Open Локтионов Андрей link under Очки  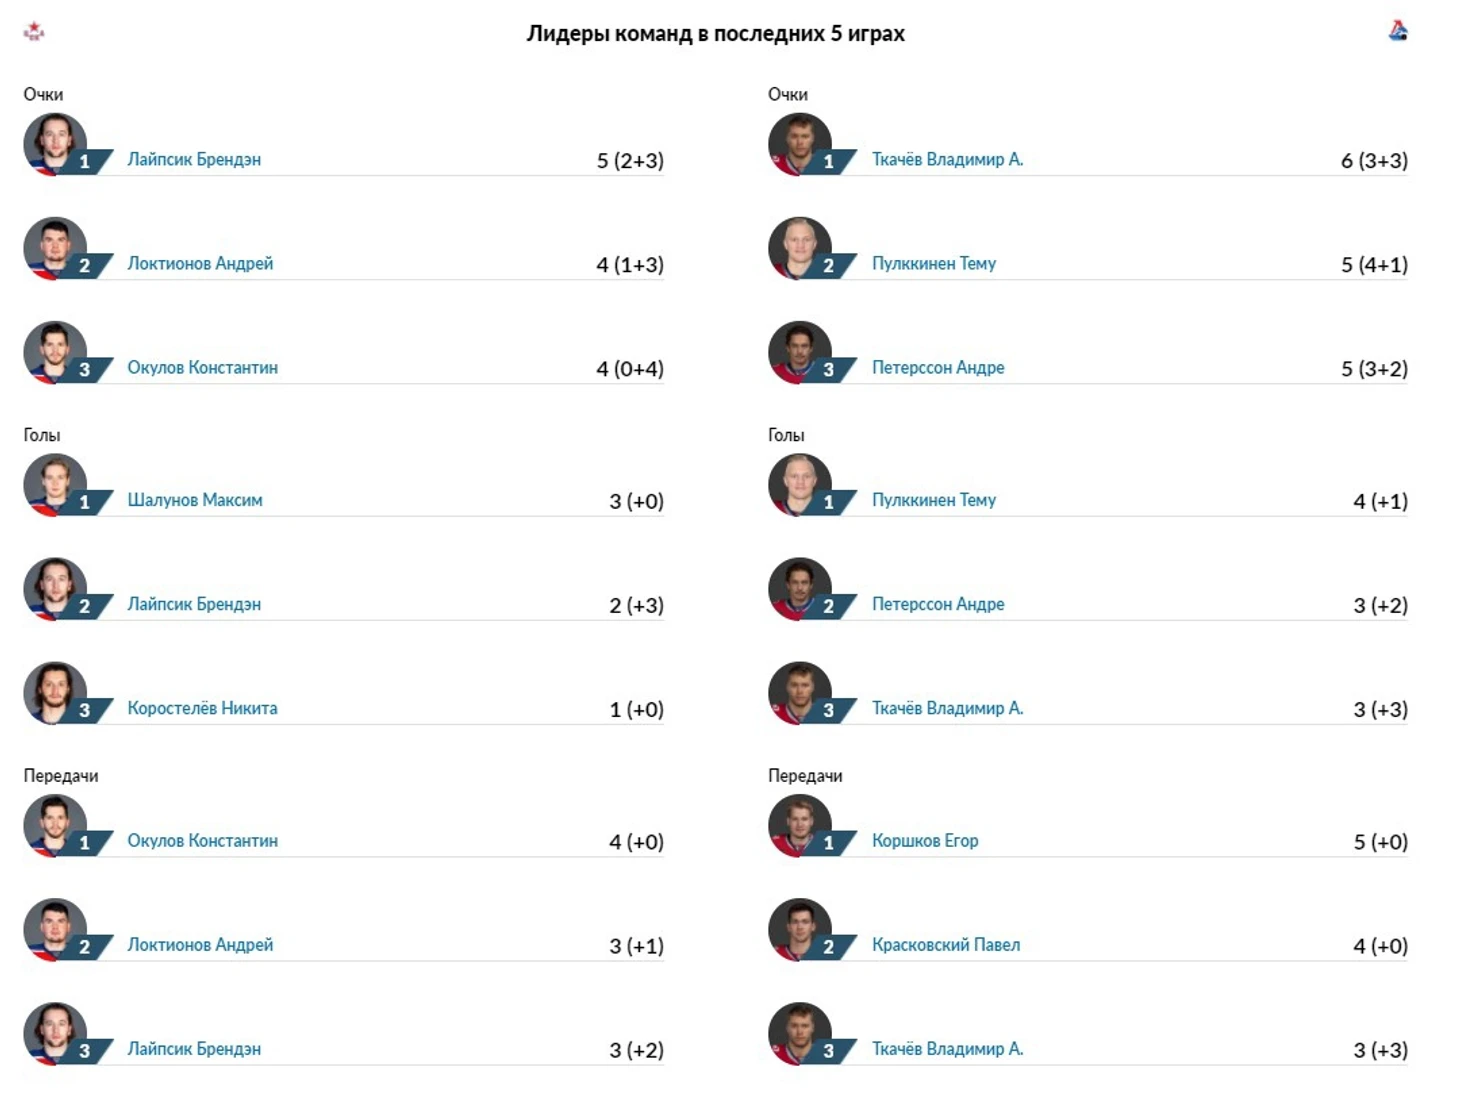coord(200,264)
